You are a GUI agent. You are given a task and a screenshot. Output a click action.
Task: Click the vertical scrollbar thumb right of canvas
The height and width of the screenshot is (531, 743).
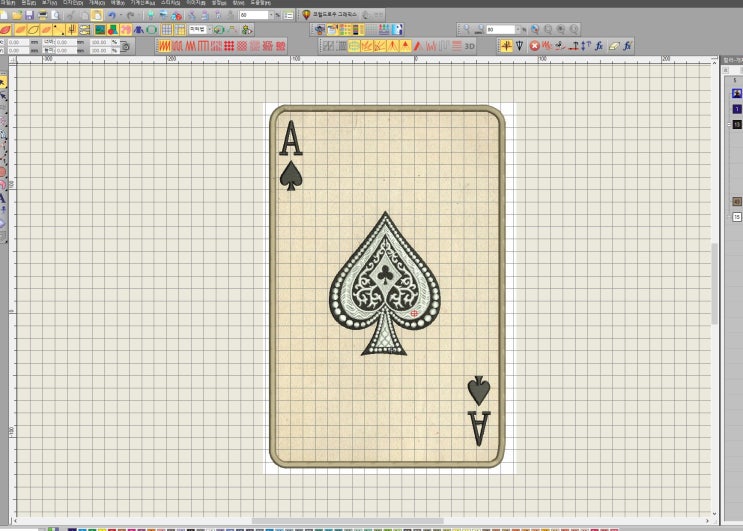[x=714, y=284]
